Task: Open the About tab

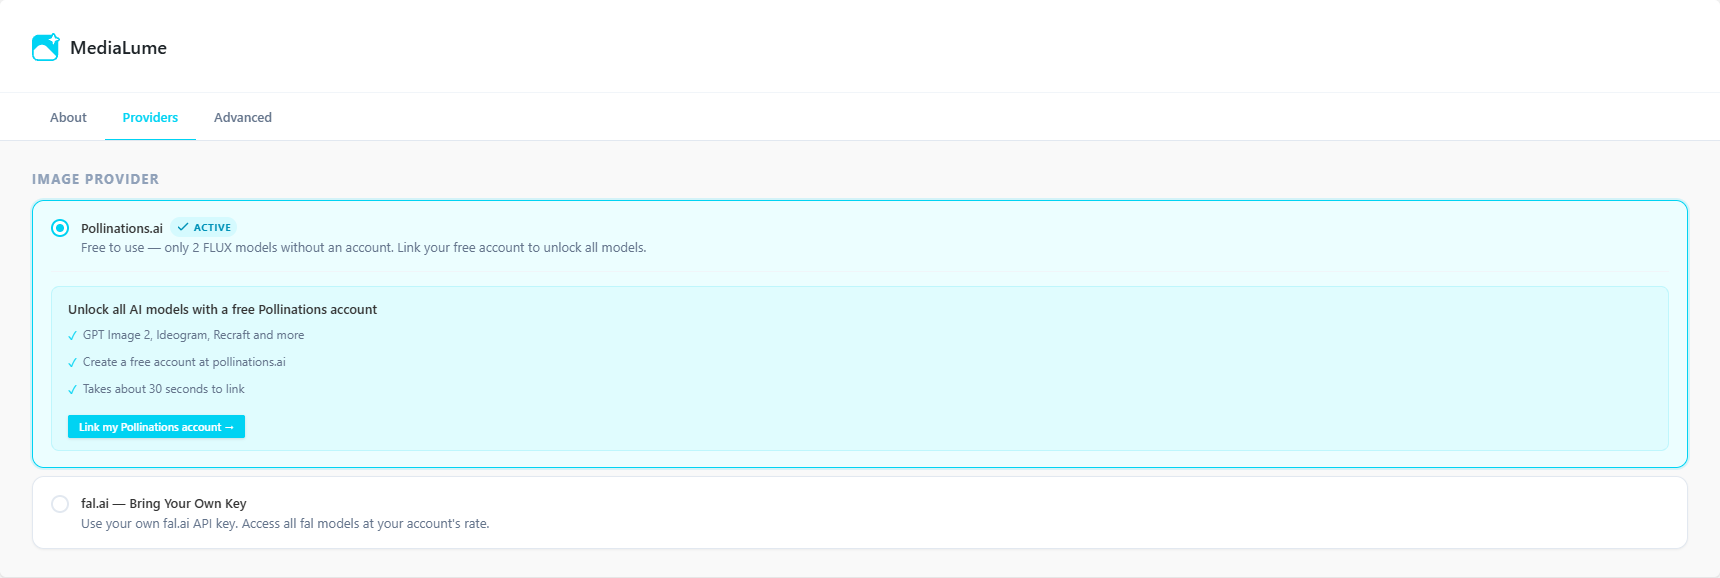Action: pos(68,117)
